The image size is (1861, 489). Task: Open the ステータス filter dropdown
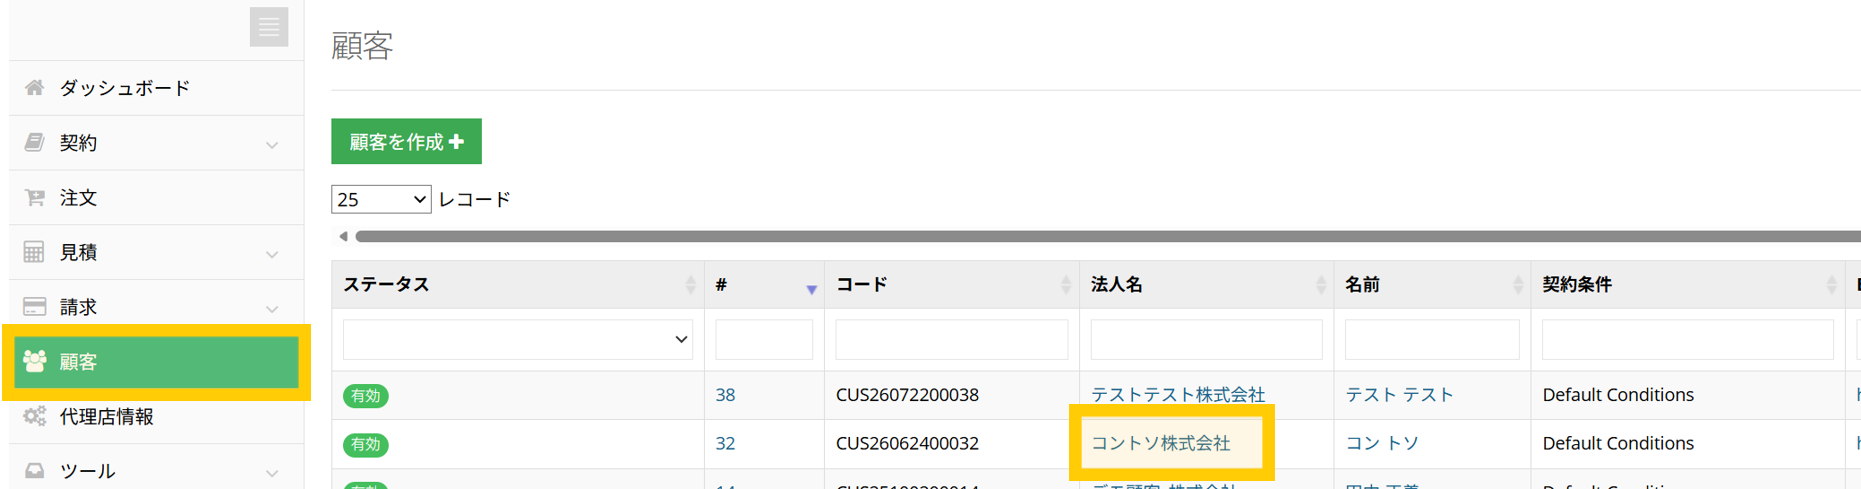pyautogui.click(x=518, y=339)
